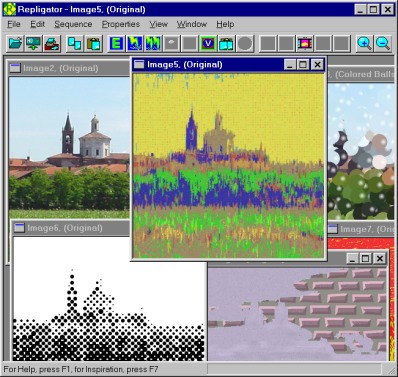
Task: Select the Image6 (Original) window title bar
Action: click(x=71, y=228)
